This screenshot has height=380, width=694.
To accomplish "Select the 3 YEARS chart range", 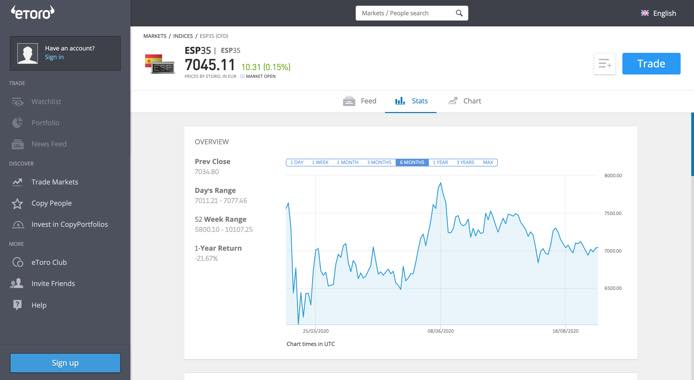I will click(465, 162).
